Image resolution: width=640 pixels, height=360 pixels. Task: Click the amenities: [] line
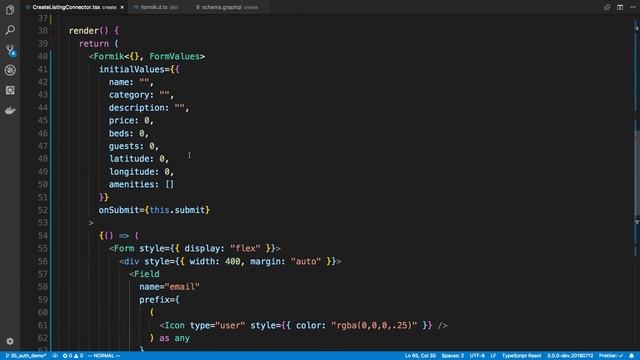(141, 184)
